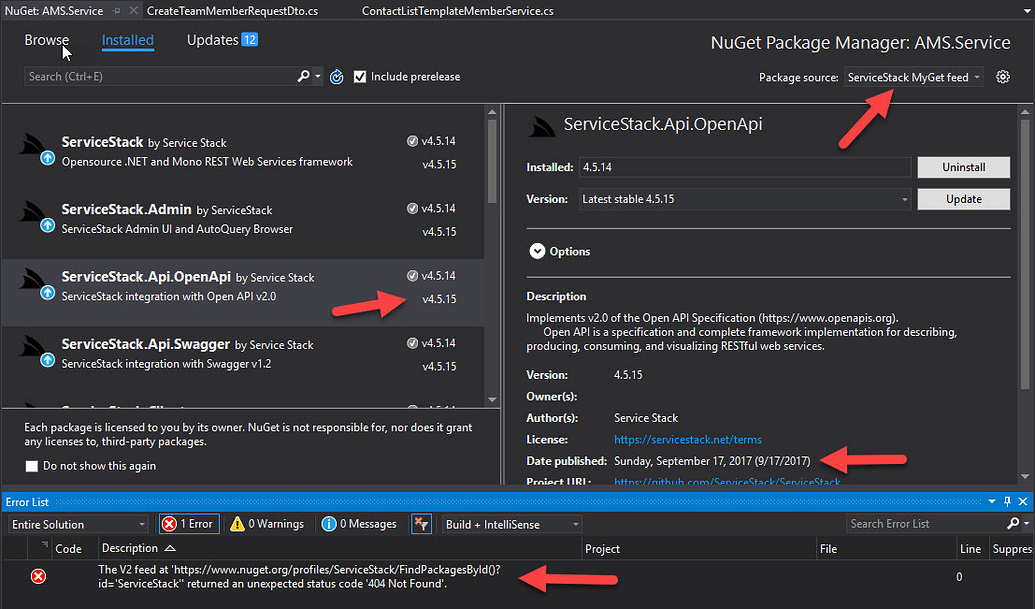
Task: Click the Update button
Action: coord(963,199)
